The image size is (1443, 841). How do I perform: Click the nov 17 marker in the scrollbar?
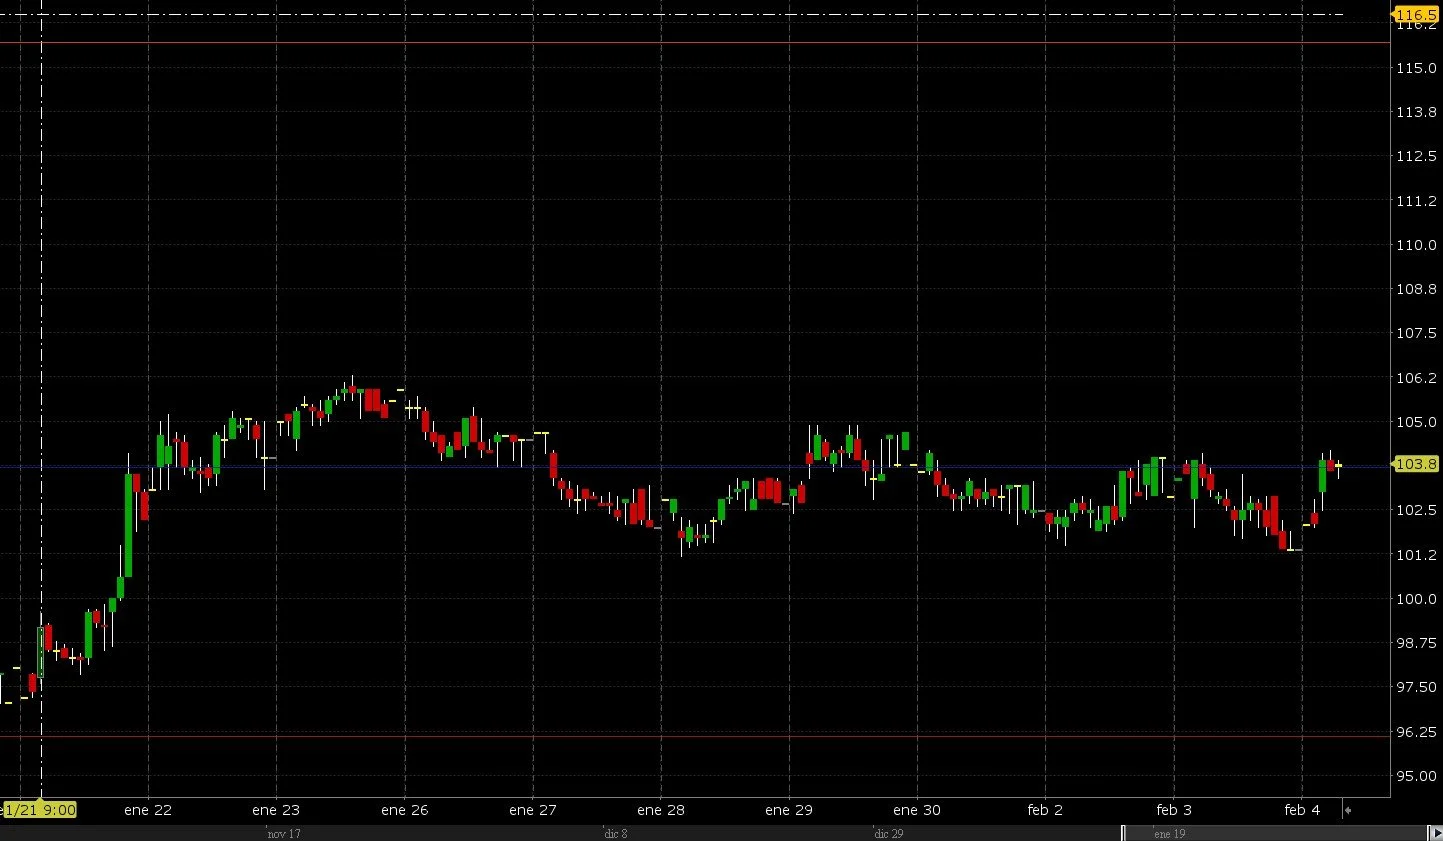(x=284, y=833)
